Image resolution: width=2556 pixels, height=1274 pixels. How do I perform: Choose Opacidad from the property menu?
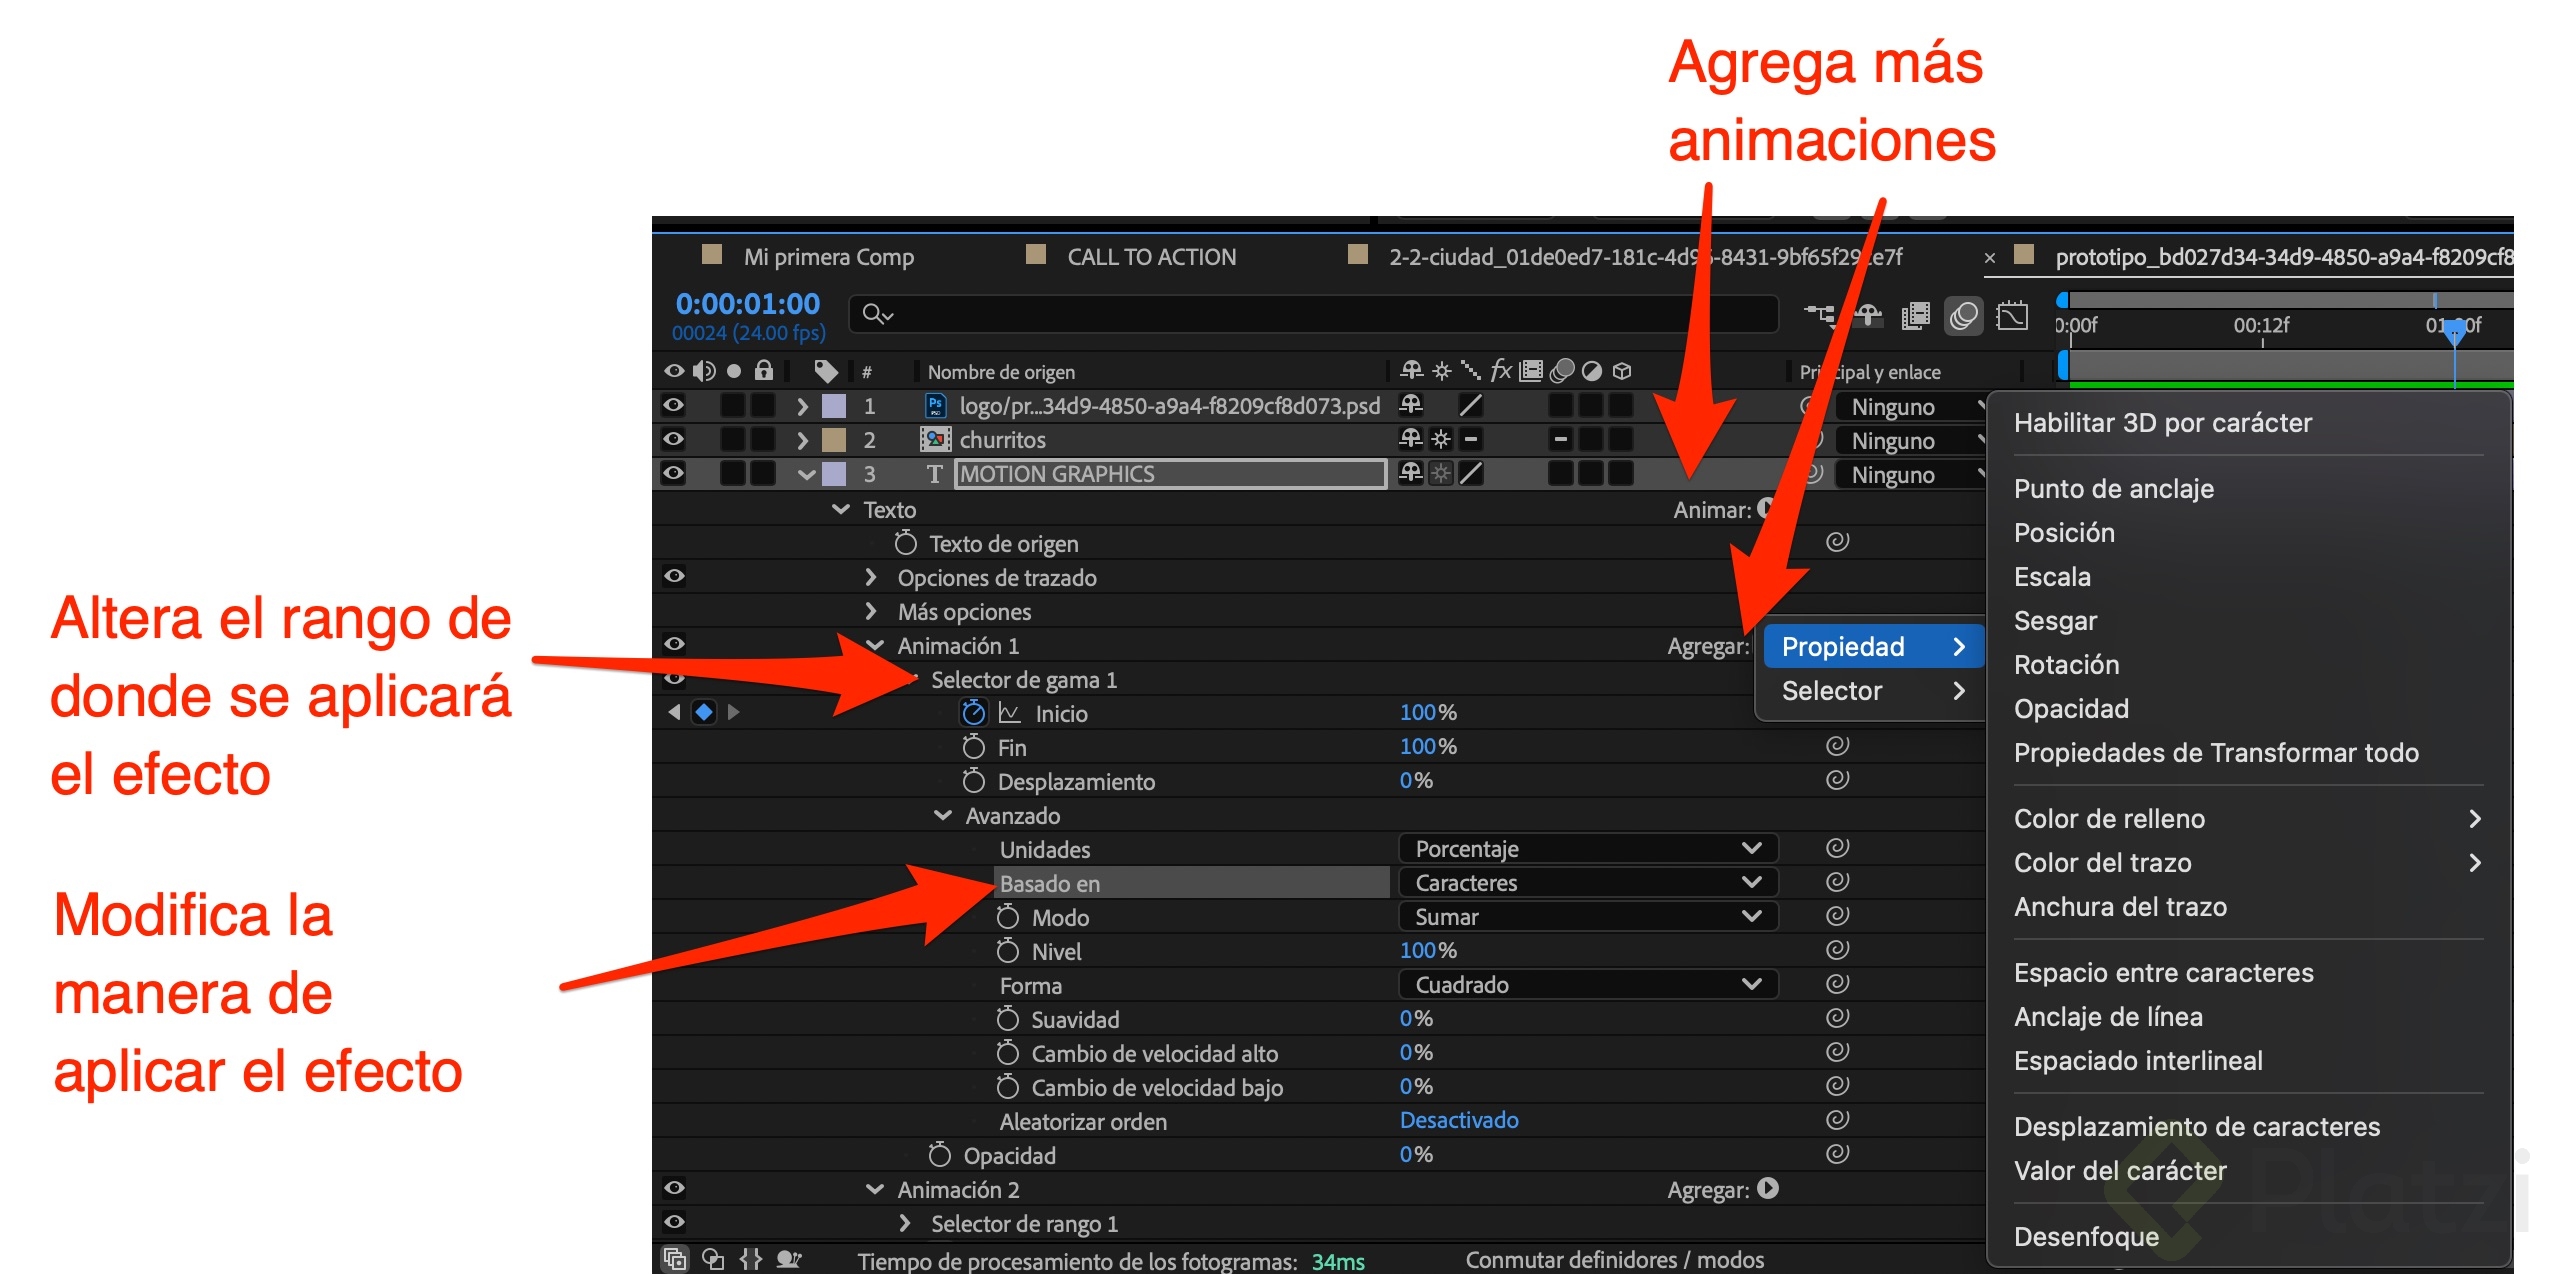click(x=2070, y=708)
